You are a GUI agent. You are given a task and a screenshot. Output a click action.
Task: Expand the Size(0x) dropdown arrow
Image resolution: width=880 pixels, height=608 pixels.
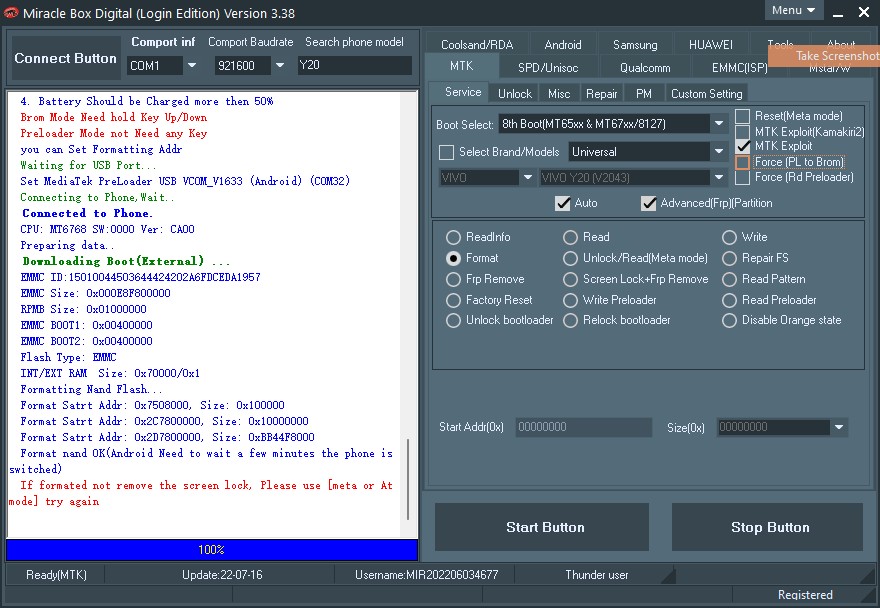tap(838, 427)
